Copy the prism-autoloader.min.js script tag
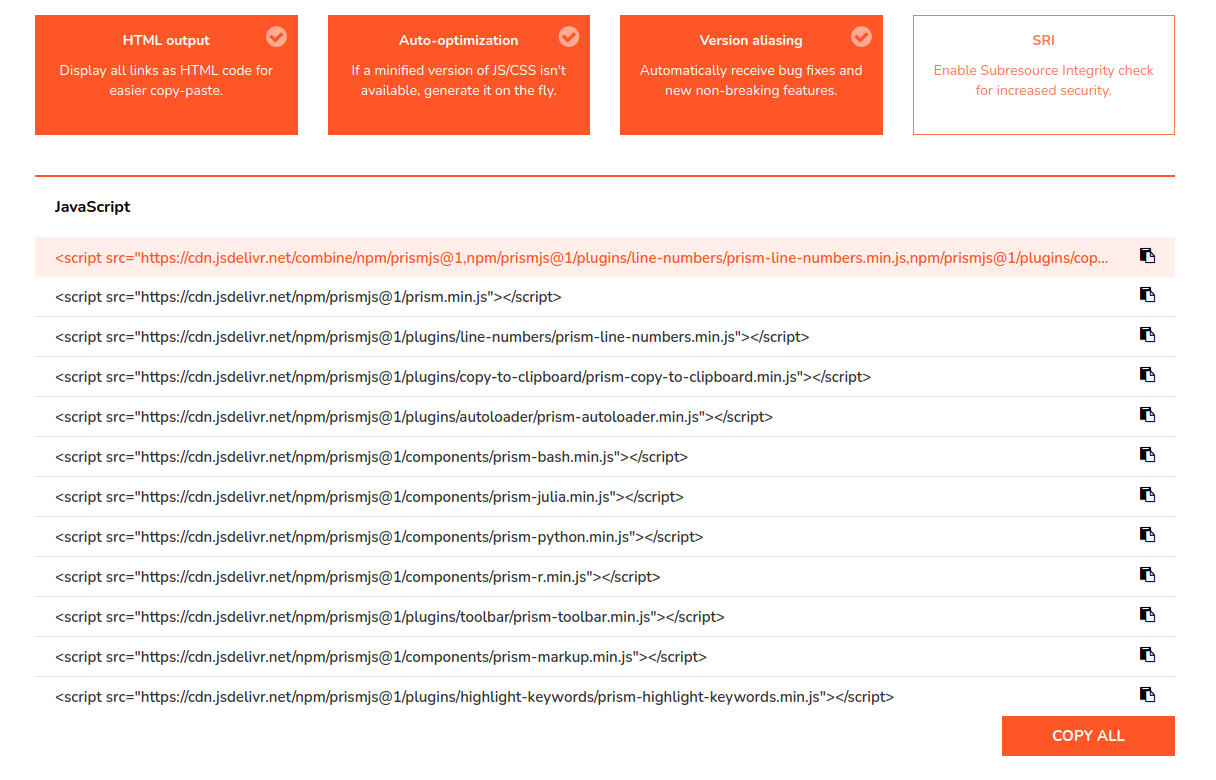This screenshot has height=780, width=1216. tap(1147, 415)
